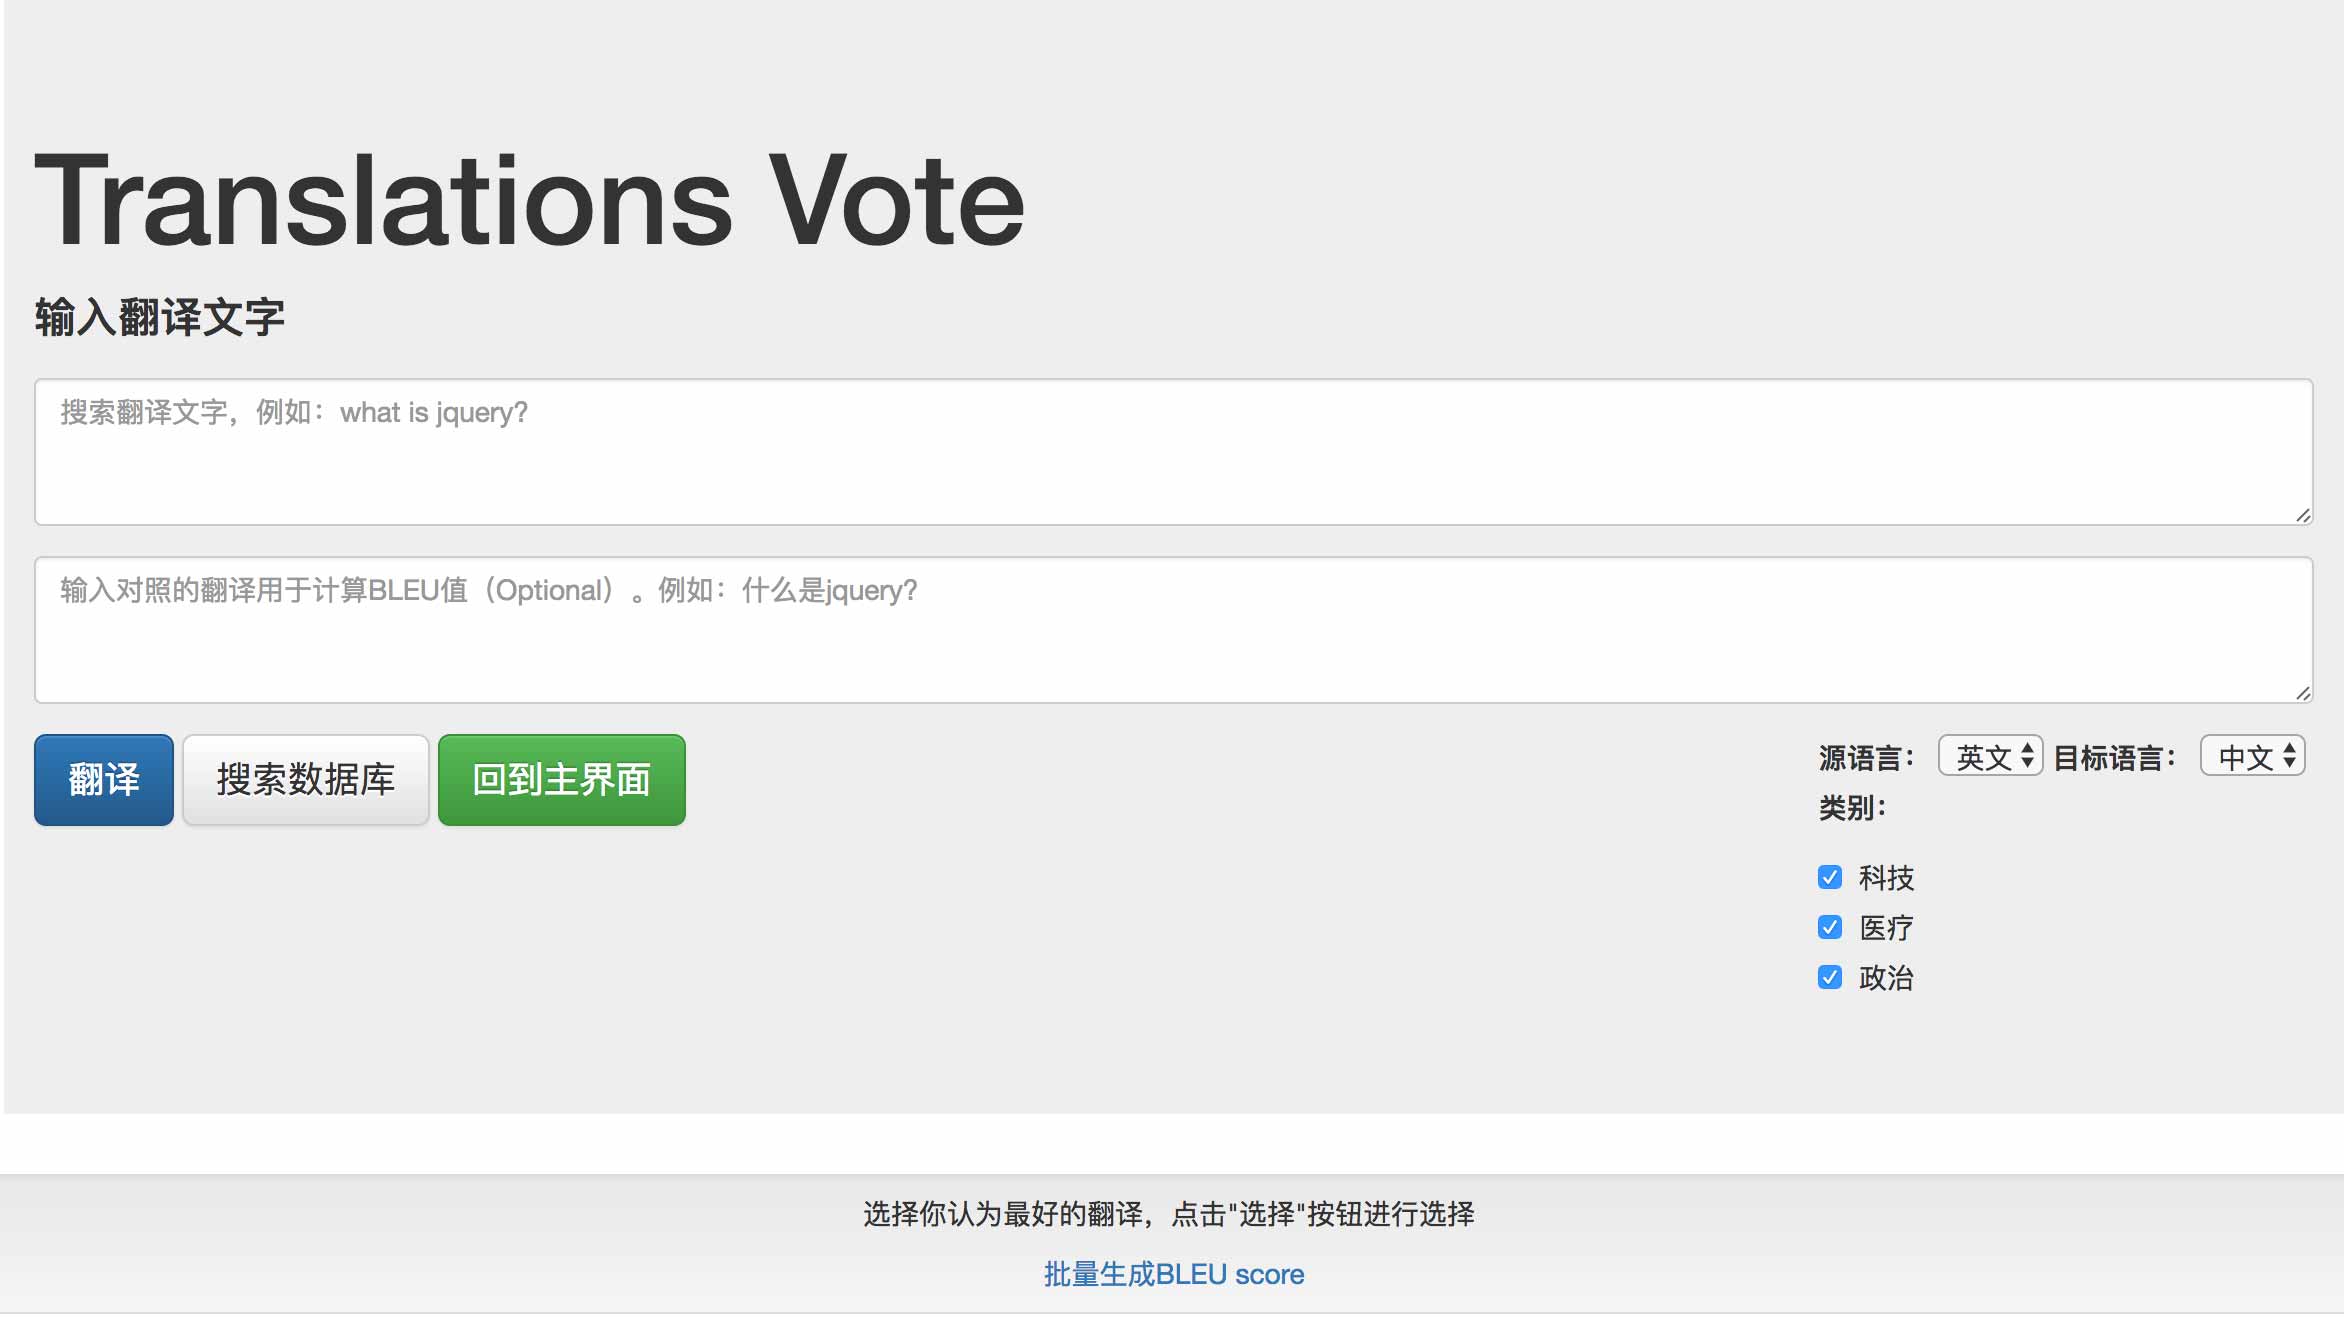Toggle the 医疗 category checkbox

click(1830, 927)
